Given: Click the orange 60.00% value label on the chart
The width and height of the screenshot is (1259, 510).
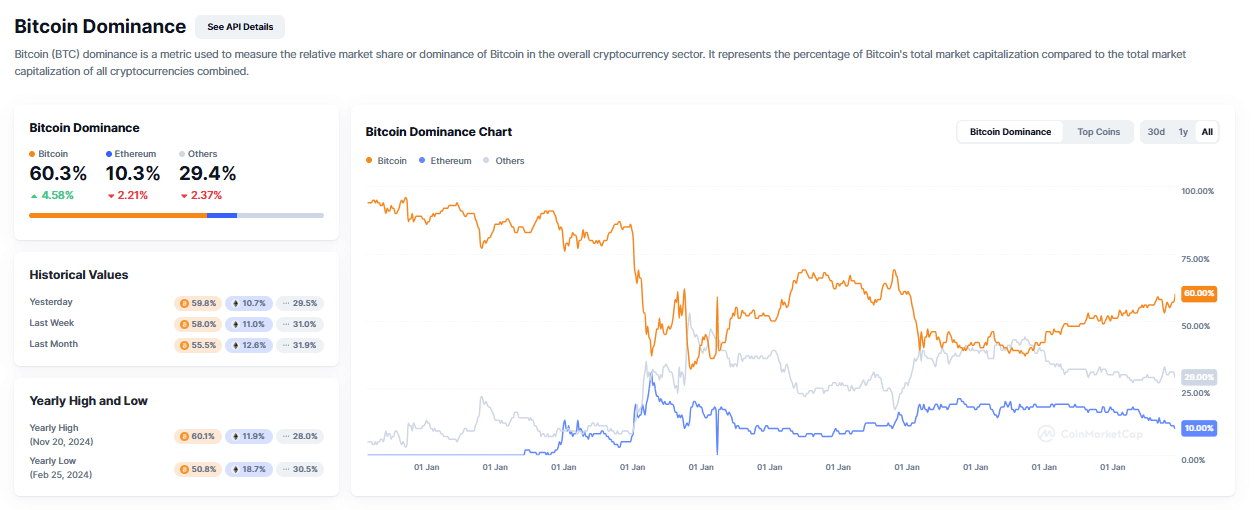Looking at the screenshot, I should 1198,293.
